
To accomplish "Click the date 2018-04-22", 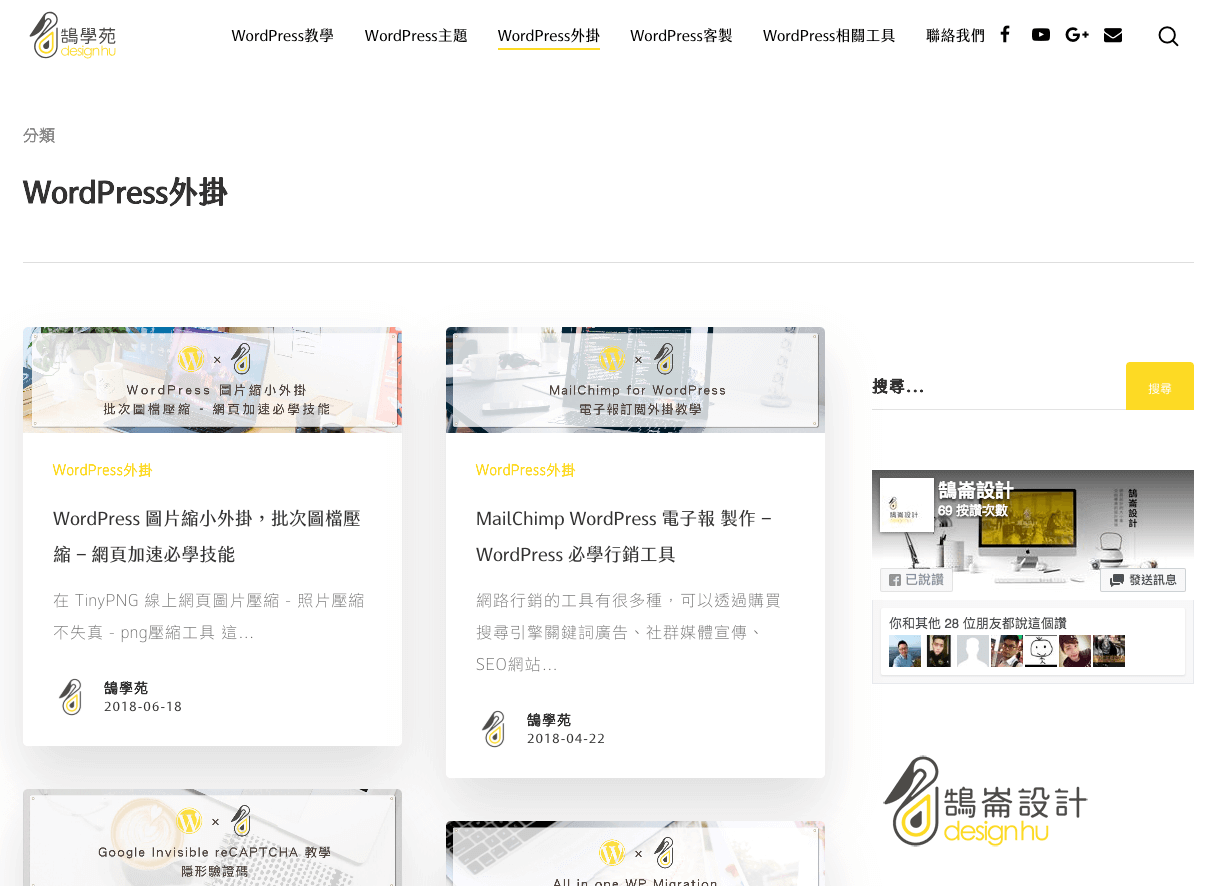I will click(566, 739).
